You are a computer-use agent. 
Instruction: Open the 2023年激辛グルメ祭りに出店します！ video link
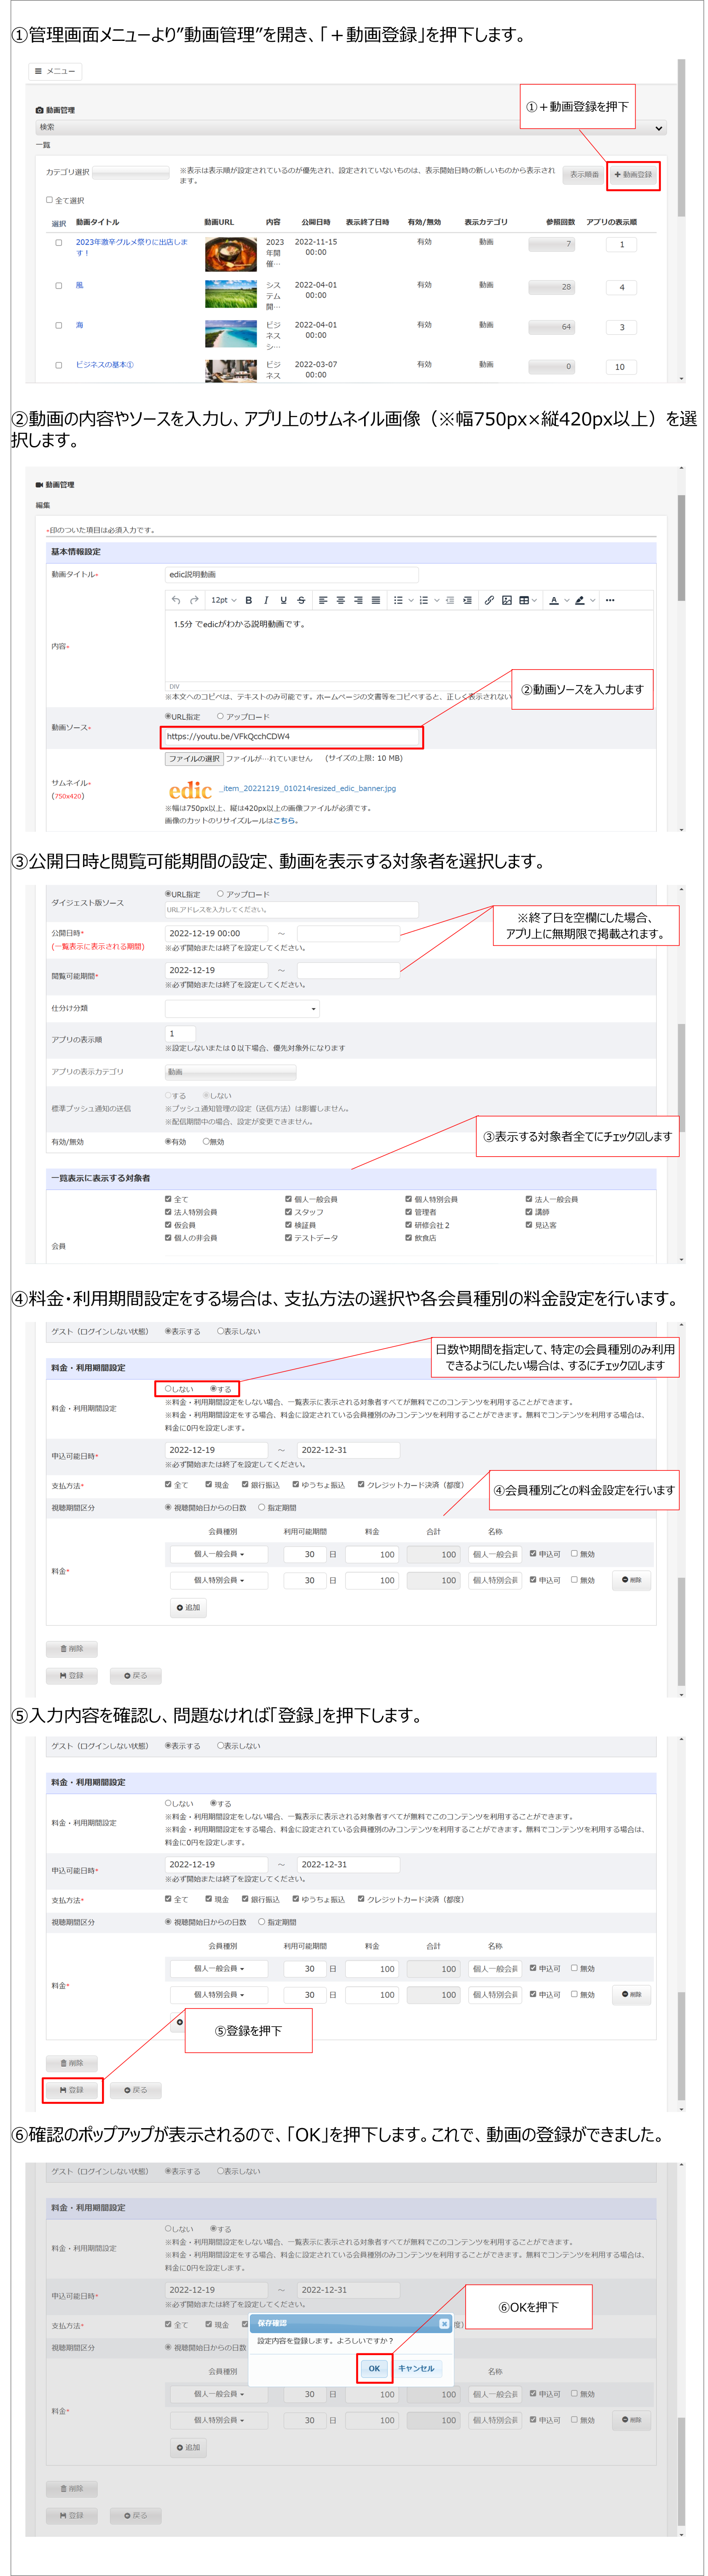tap(131, 247)
